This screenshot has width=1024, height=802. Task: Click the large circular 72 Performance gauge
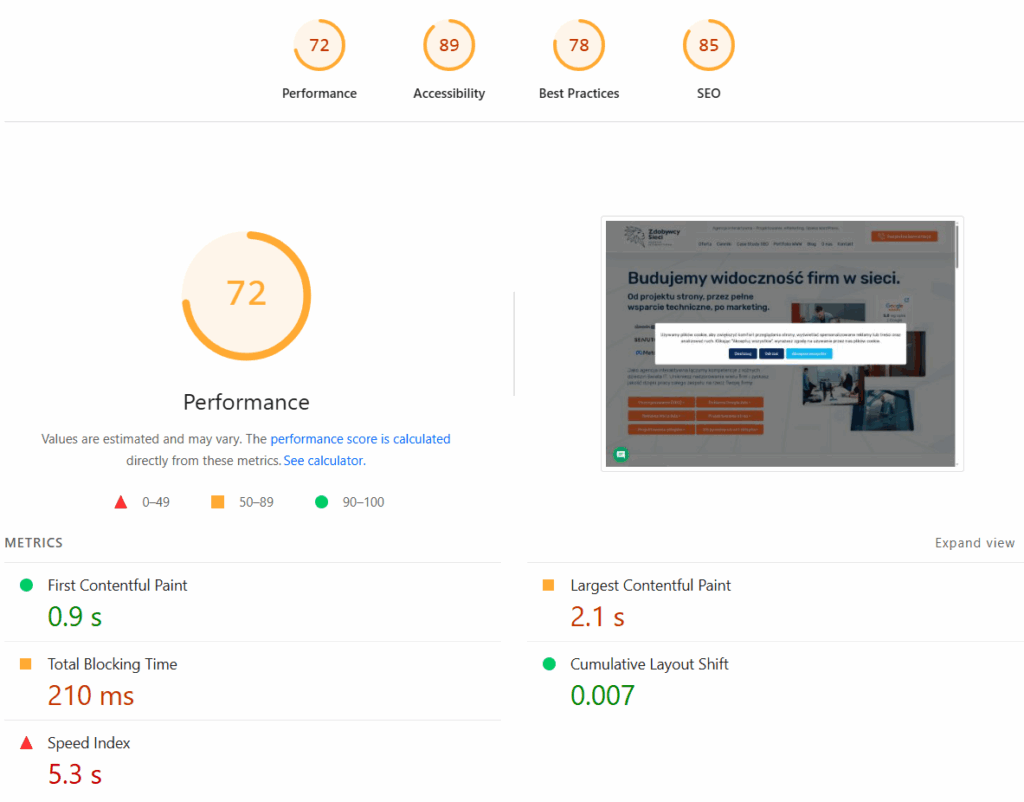(246, 295)
